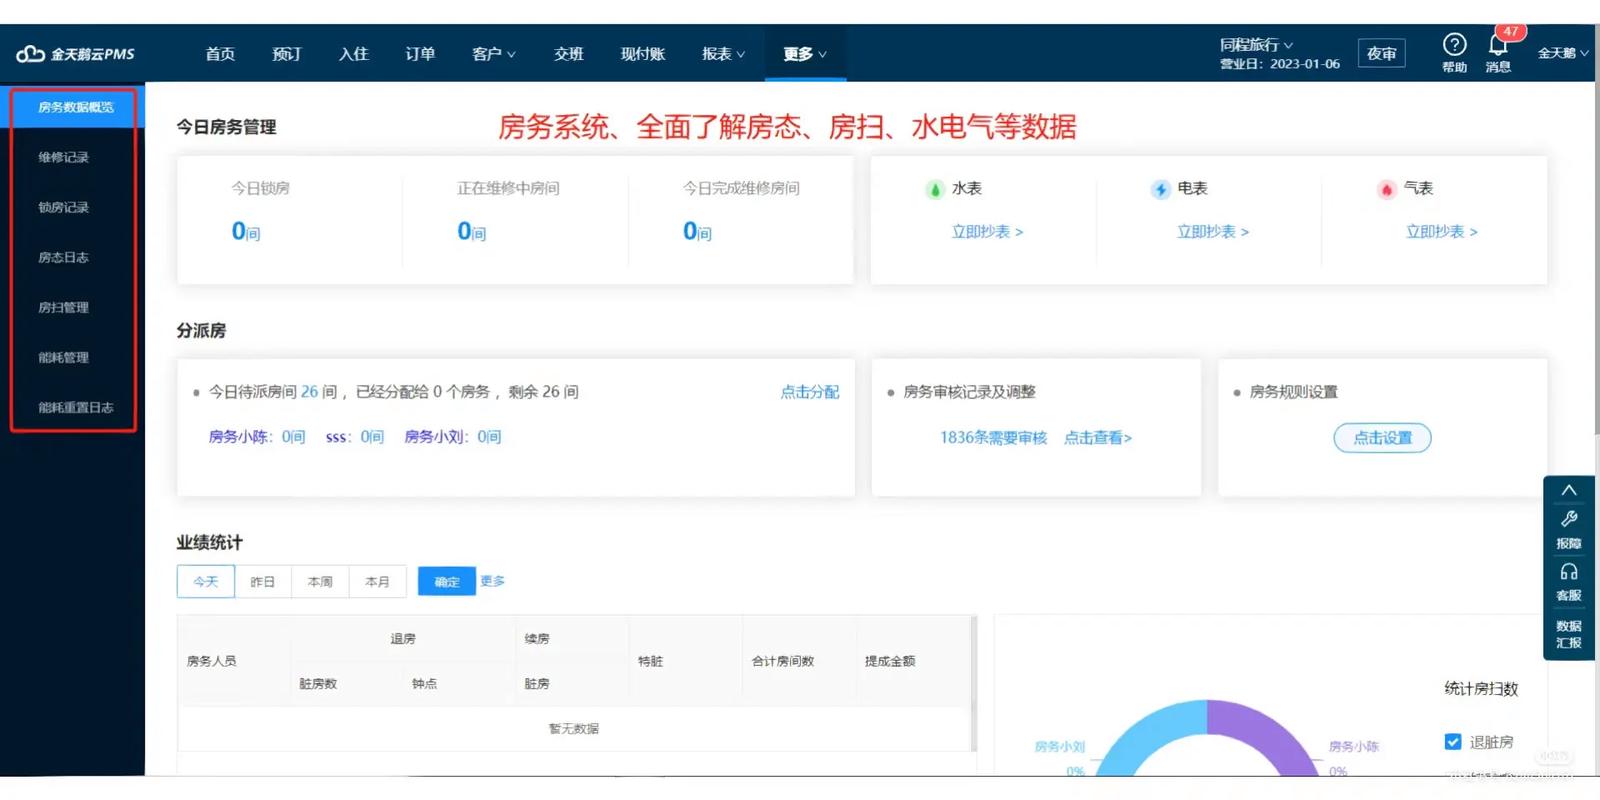Click the 1836条需要审核 text
The height and width of the screenshot is (800, 1600).
(993, 437)
